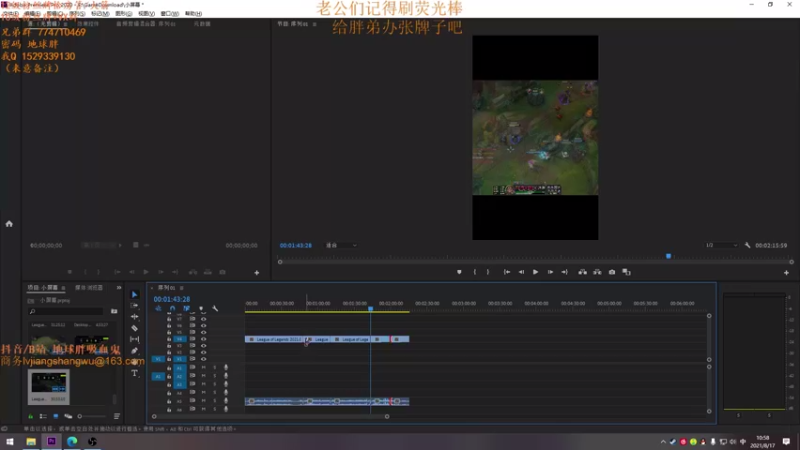Viewport: 800px width, 450px height.
Task: Switch to Media Browser tab
Action: coord(89,288)
